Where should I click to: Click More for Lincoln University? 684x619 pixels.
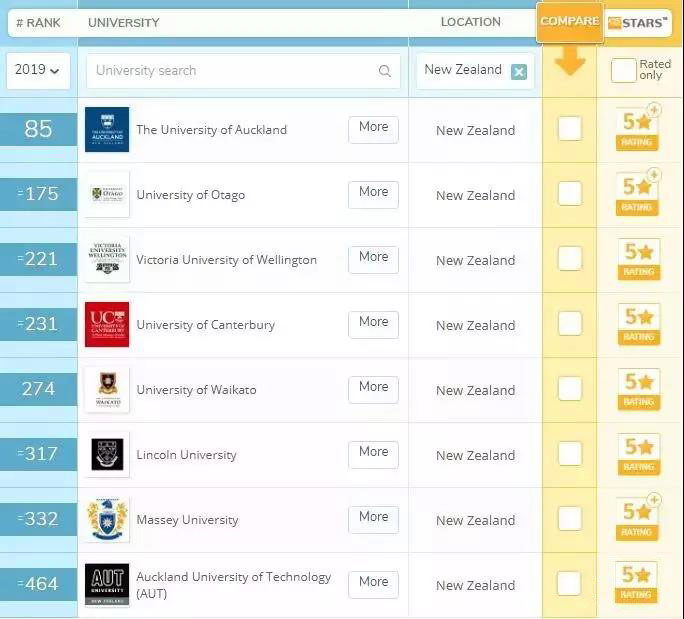[x=373, y=455]
